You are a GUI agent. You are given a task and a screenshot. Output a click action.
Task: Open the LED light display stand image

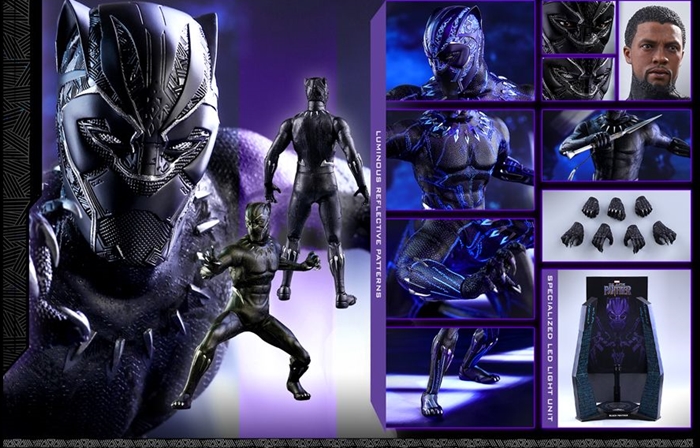click(624, 348)
